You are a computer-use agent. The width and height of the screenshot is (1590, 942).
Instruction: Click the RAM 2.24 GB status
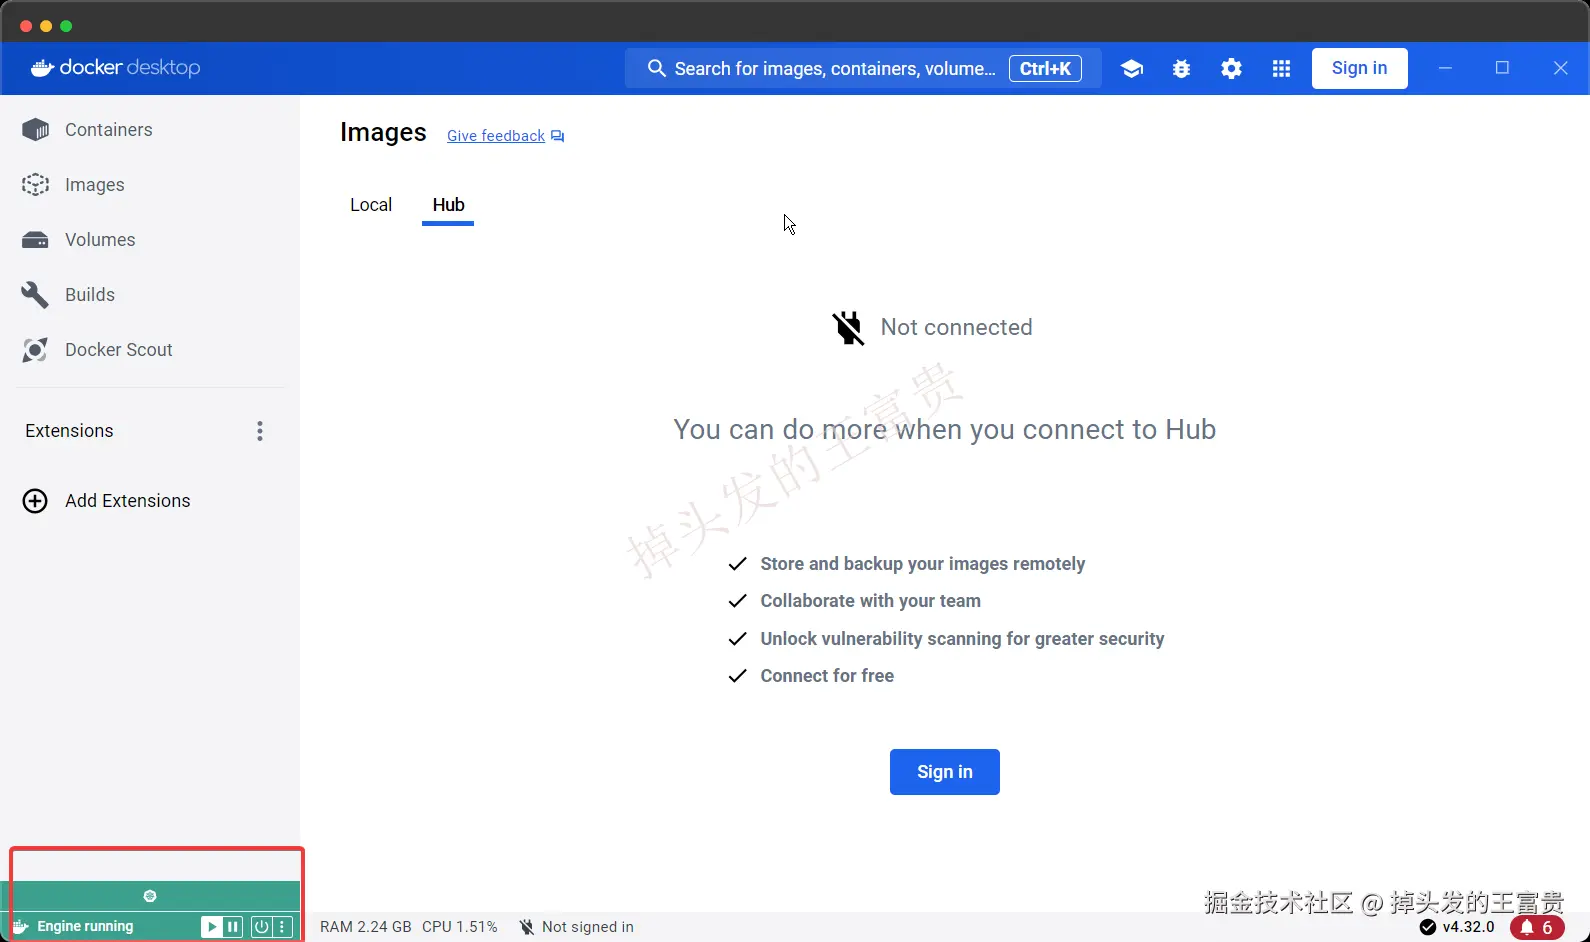(x=366, y=927)
